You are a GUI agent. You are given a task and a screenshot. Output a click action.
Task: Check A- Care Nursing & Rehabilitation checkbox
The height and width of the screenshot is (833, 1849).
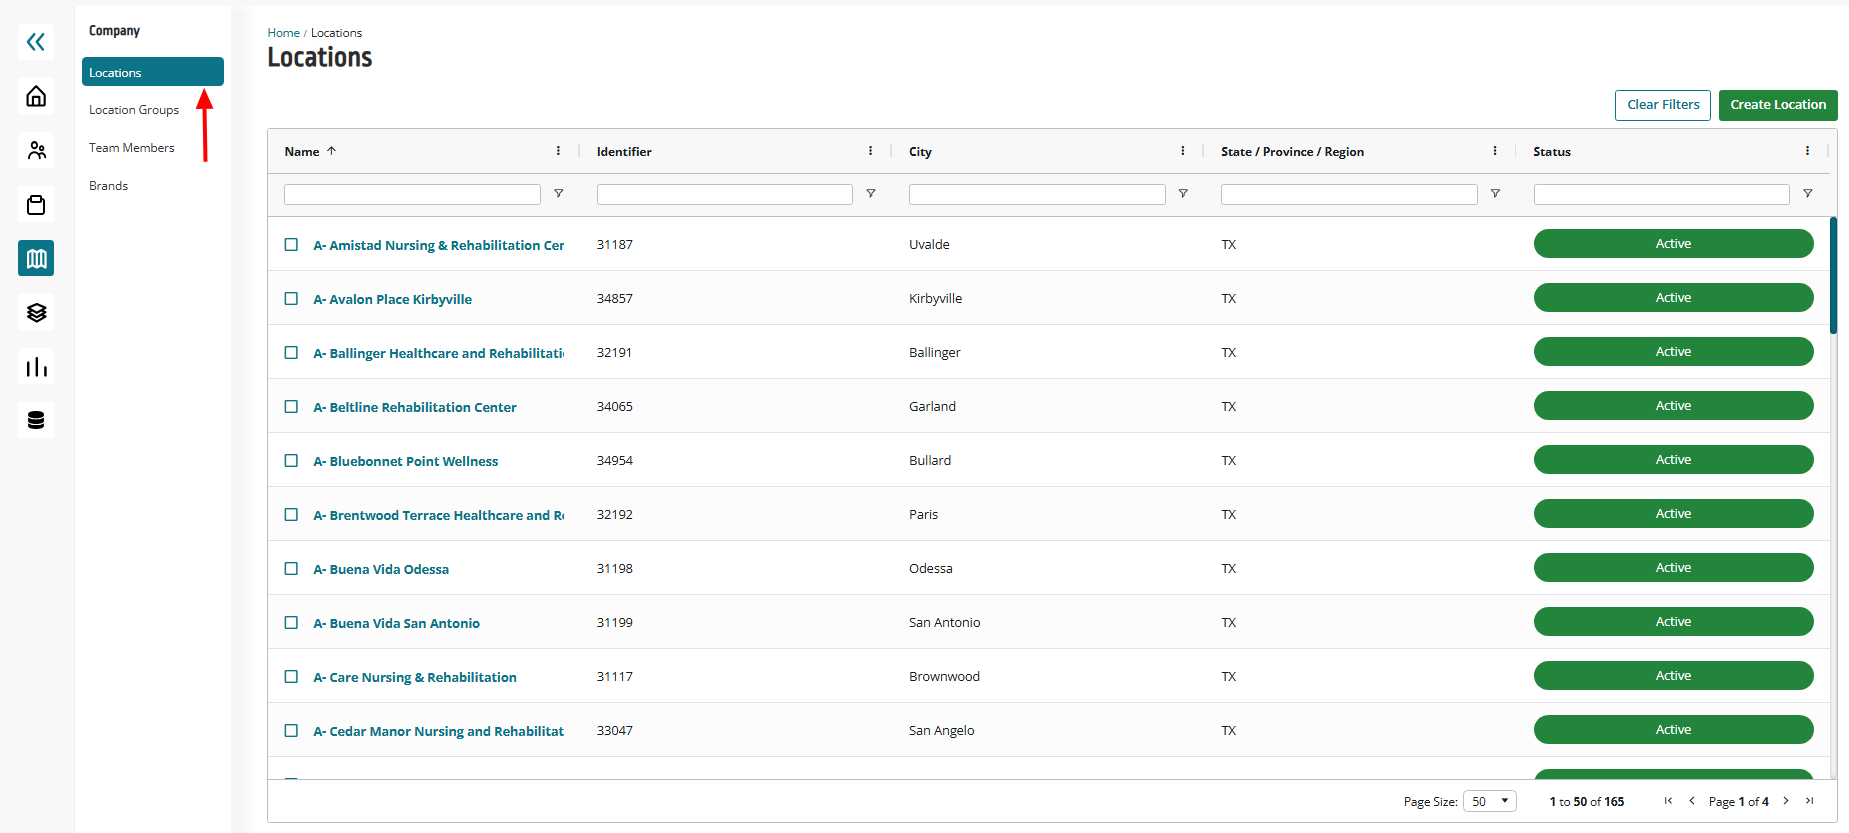coord(291,676)
